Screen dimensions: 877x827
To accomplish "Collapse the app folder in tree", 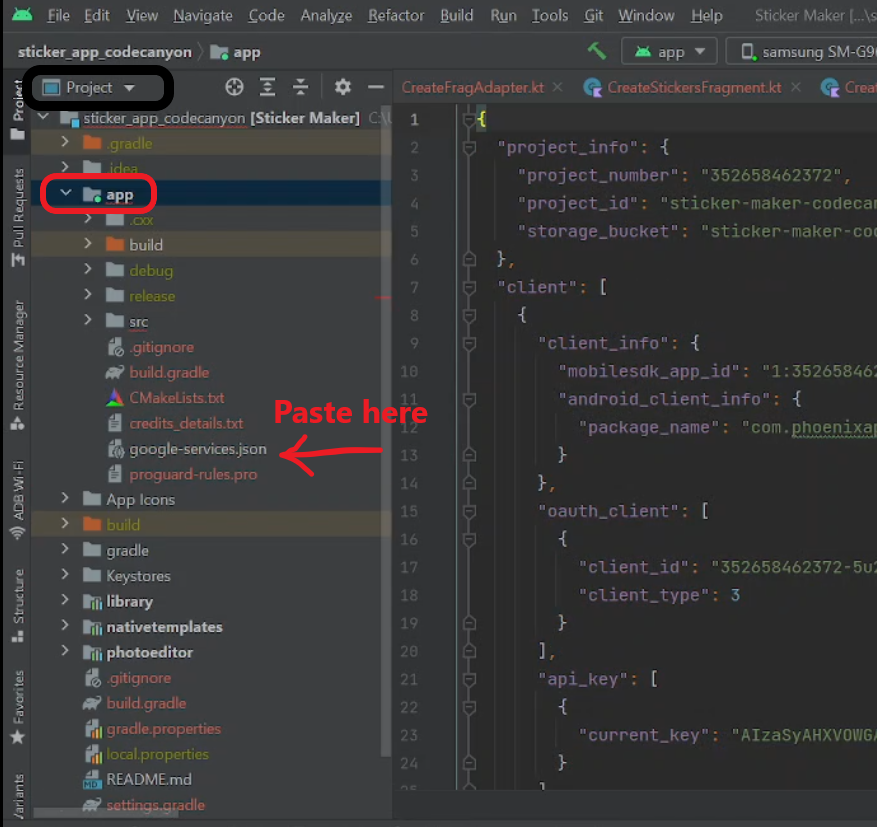I will tap(66, 194).
